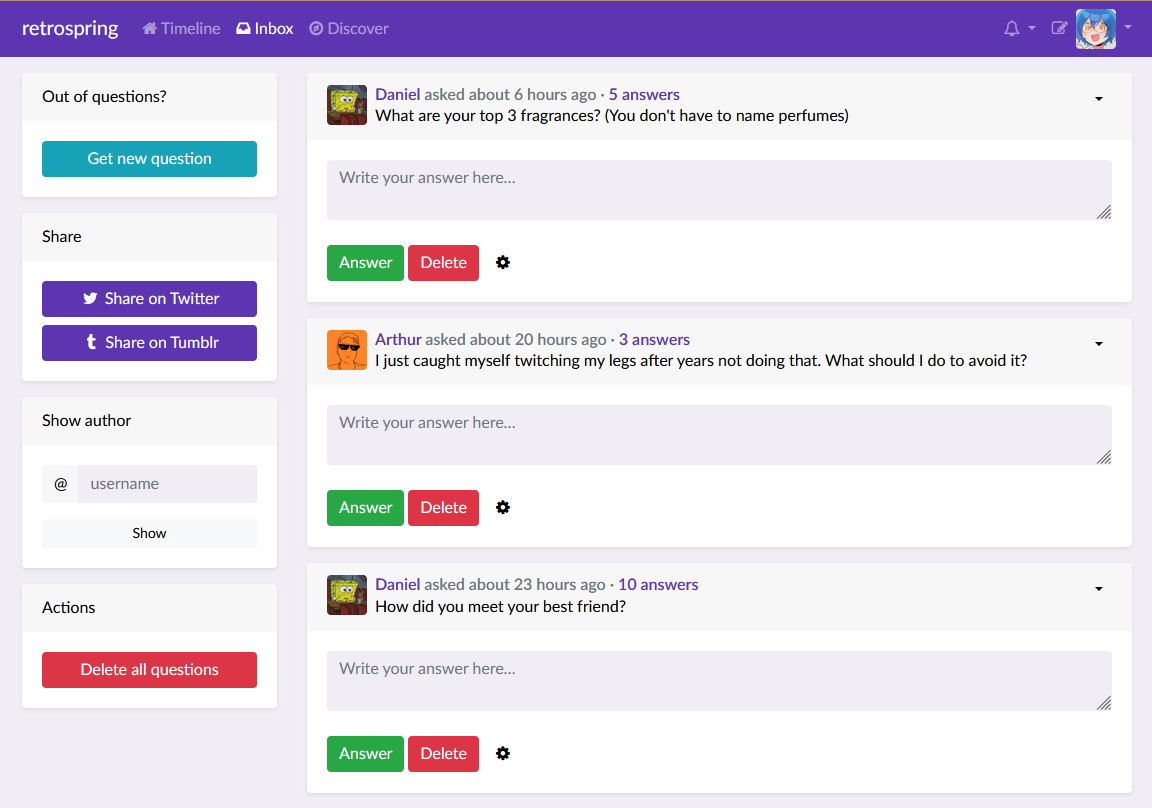Image resolution: width=1152 pixels, height=808 pixels.
Task: Click Share on Tumblr
Action: [149, 343]
